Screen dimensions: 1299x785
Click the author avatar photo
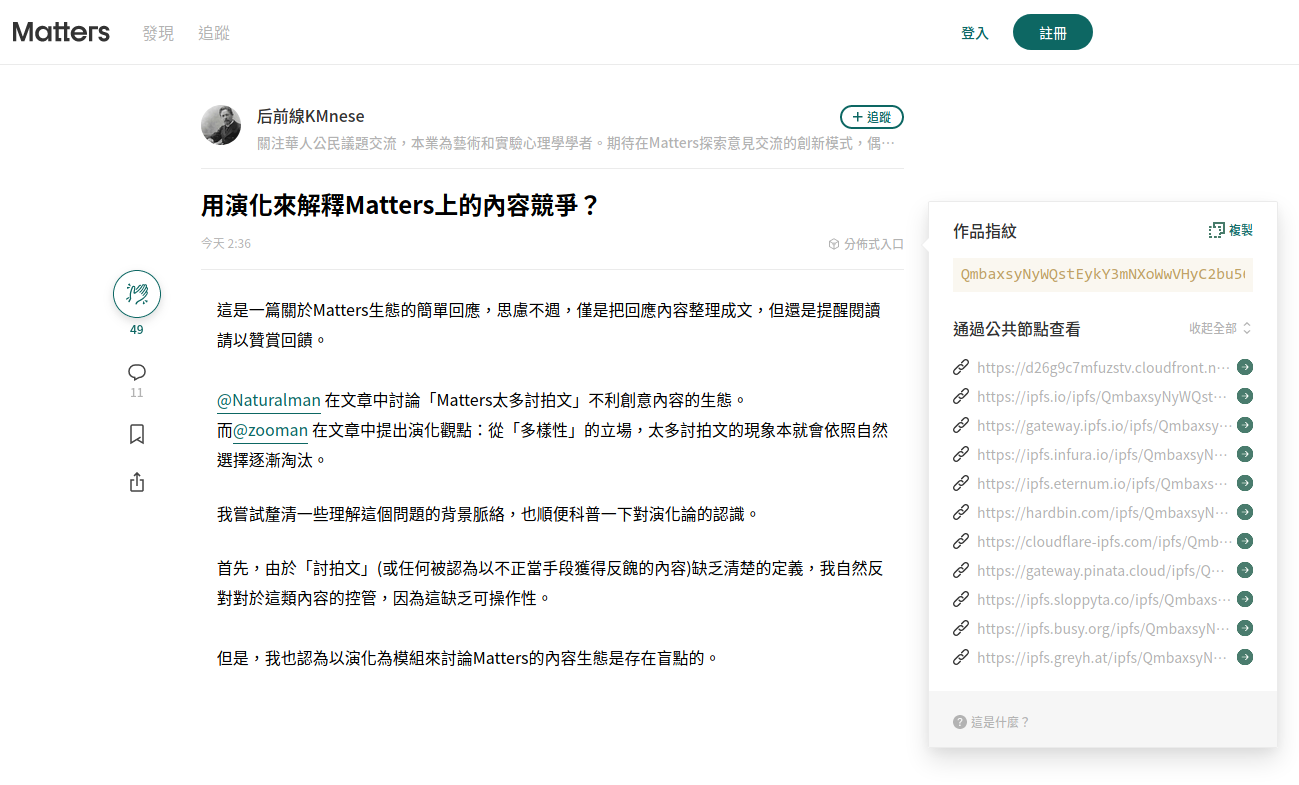221,125
